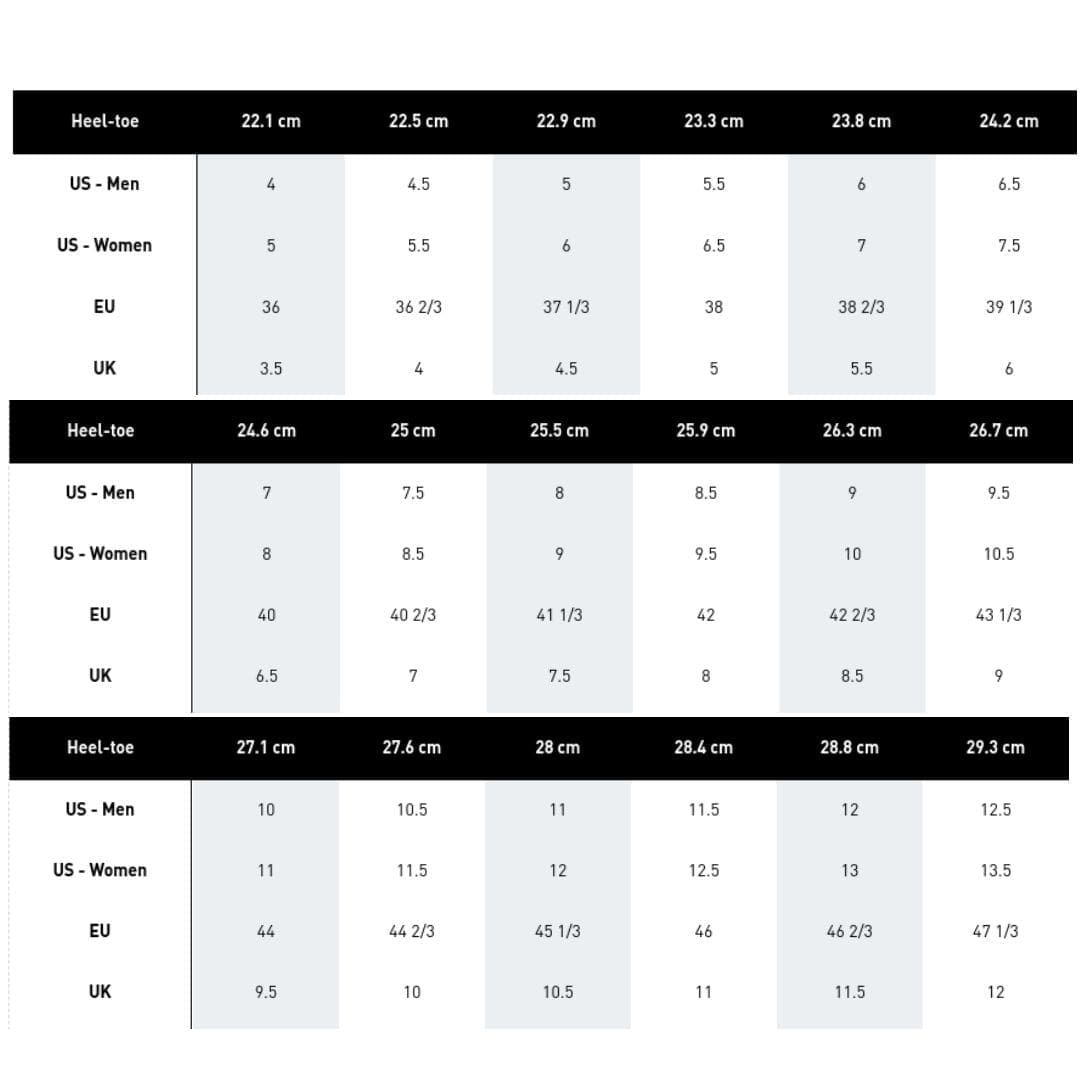
Task: Select the EU 44 2/3 cell
Action: (x=411, y=931)
